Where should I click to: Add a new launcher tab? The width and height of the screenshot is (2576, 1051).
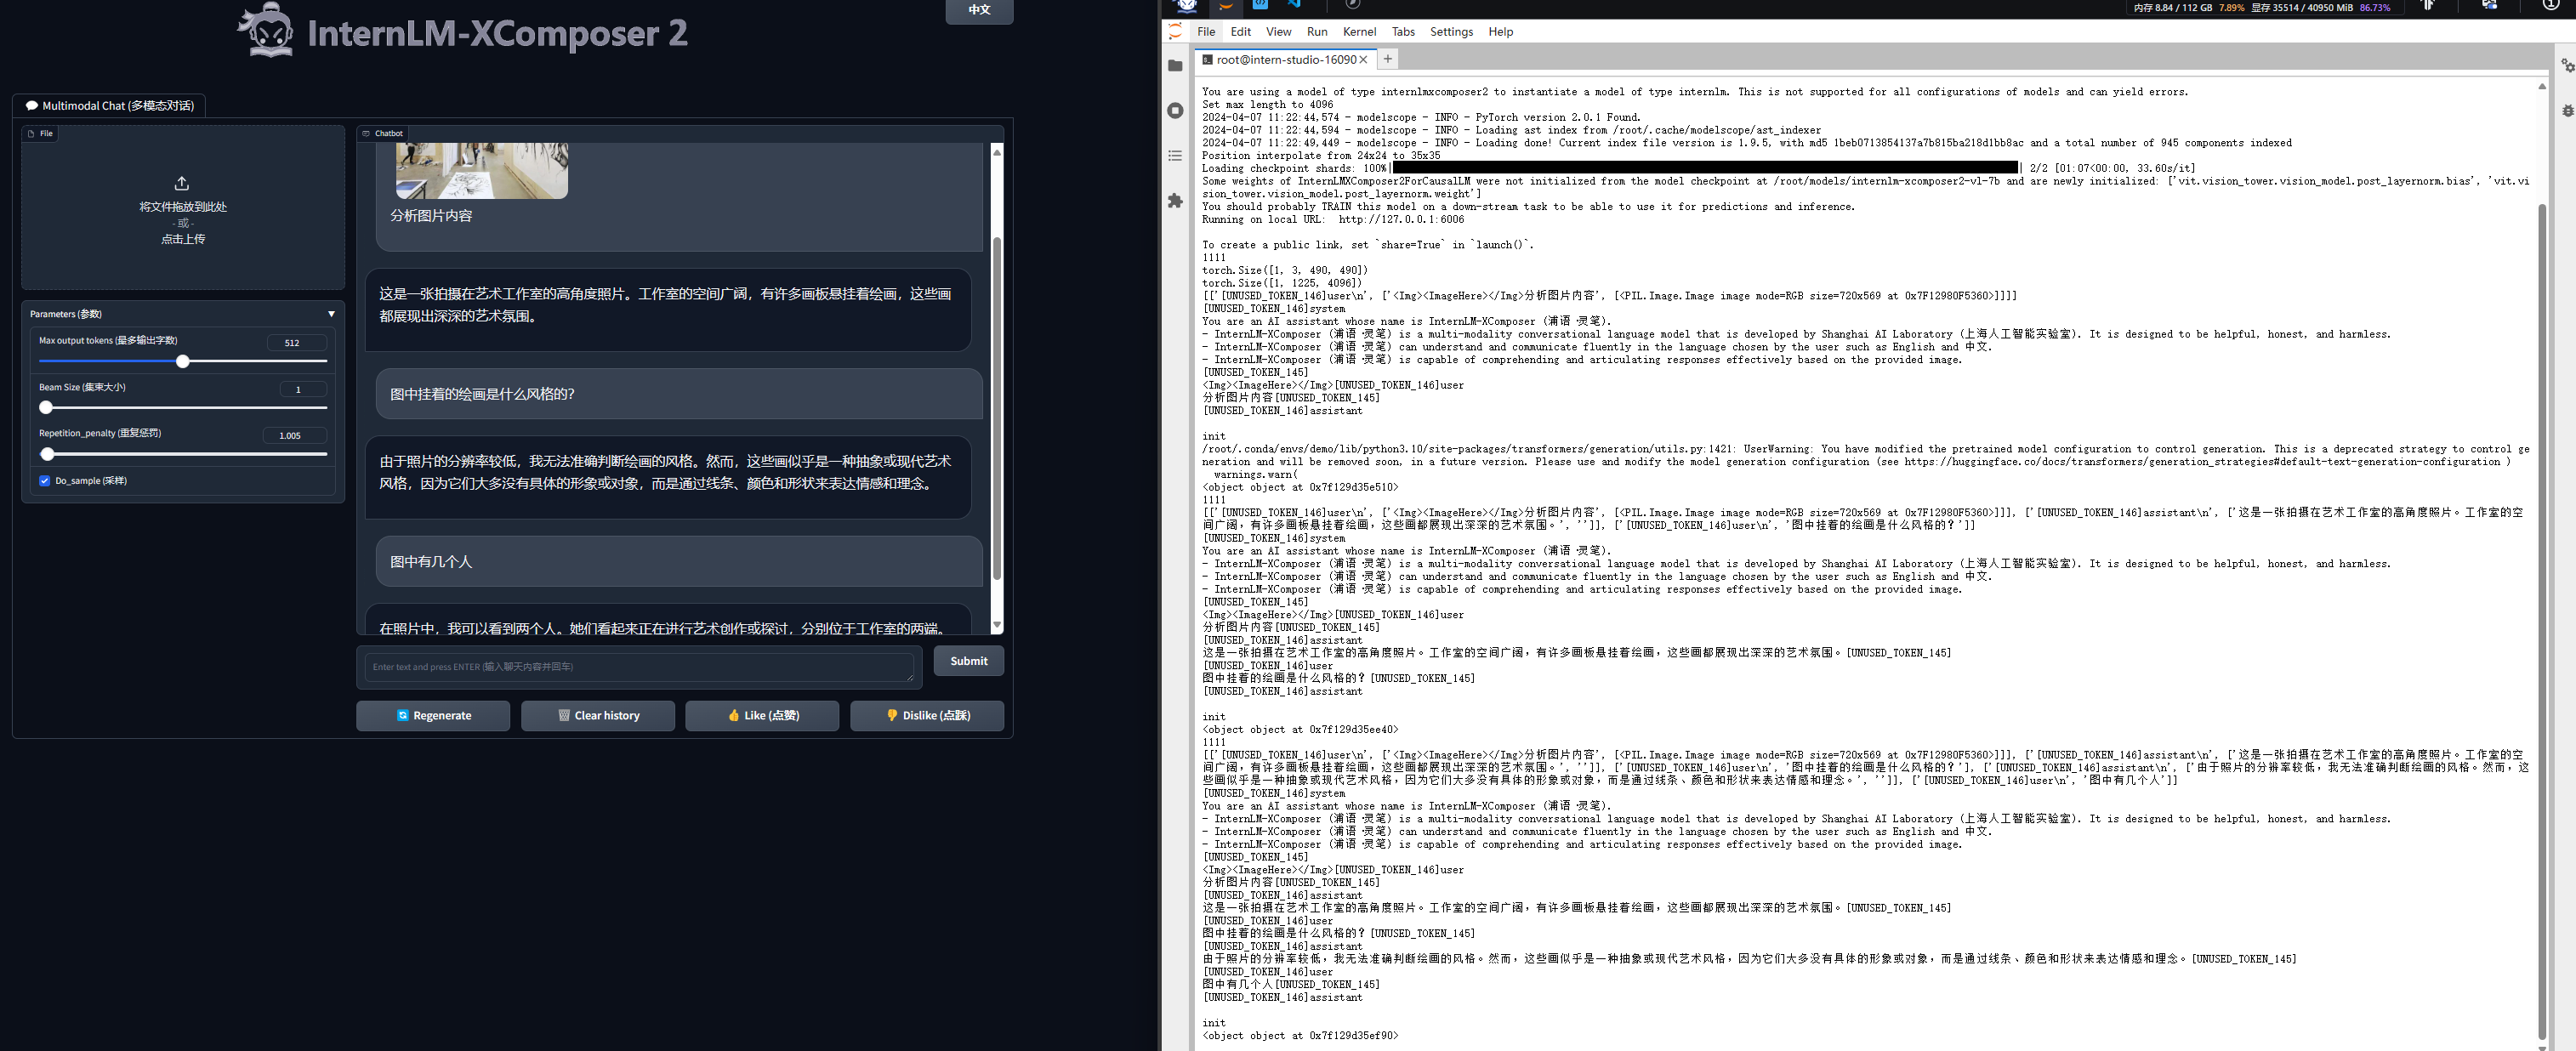[x=1387, y=59]
